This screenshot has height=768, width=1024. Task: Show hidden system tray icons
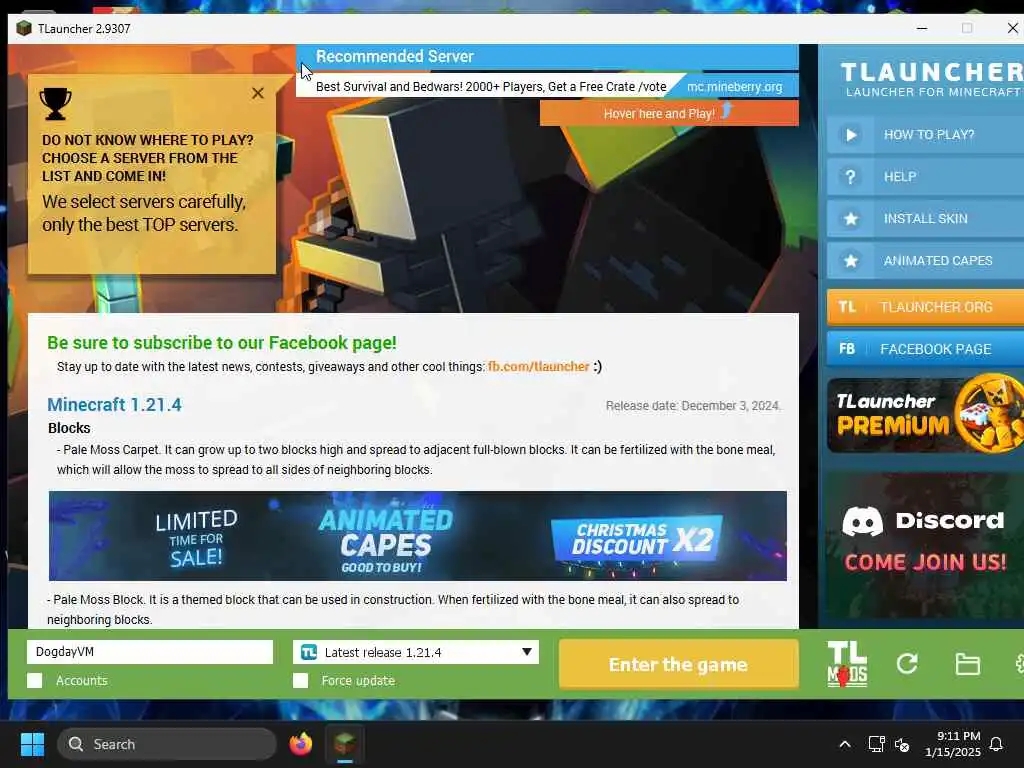tap(844, 744)
